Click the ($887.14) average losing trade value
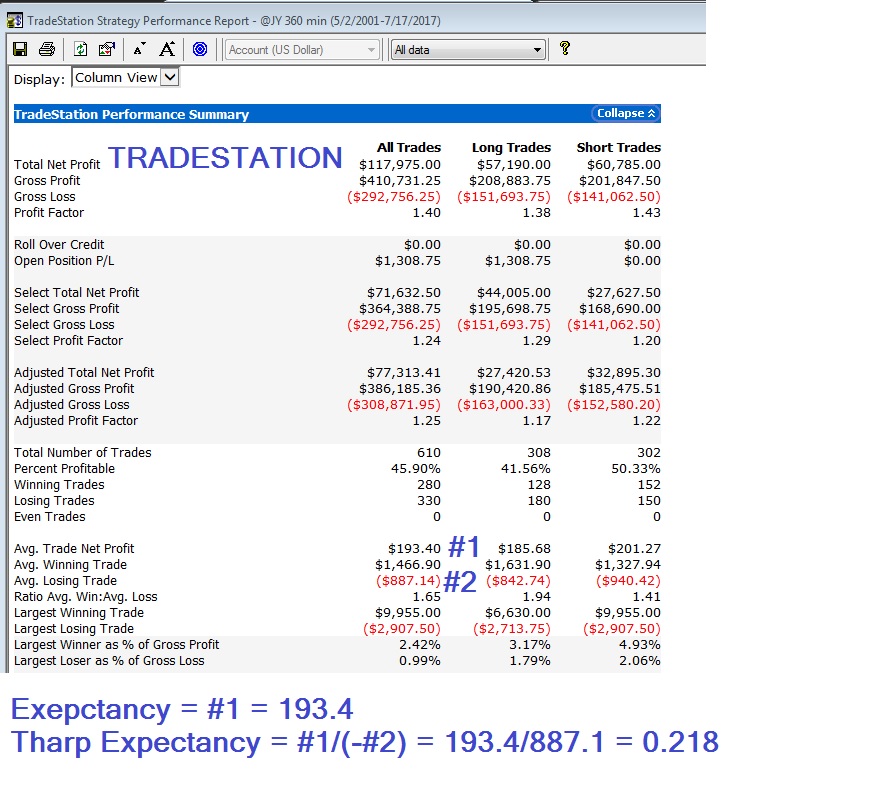 coord(409,581)
